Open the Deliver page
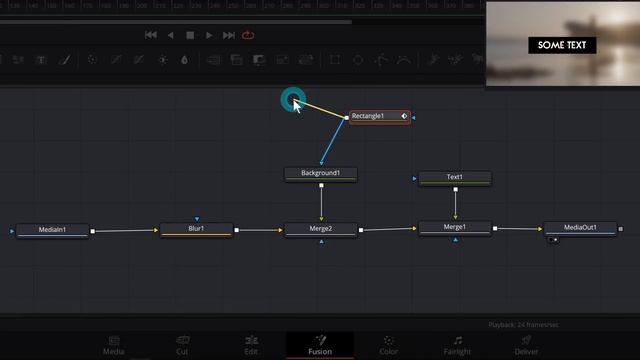Viewport: 640px width, 360px height. 526,345
